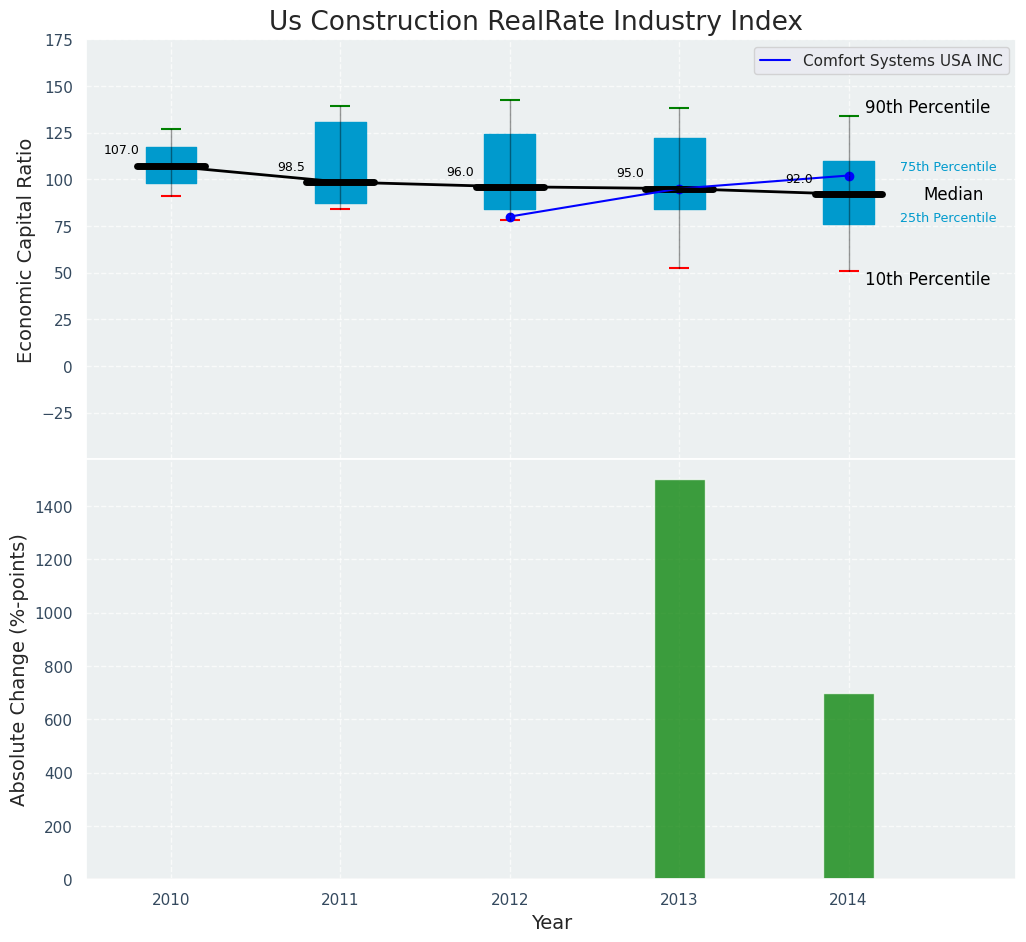Click the 10th Percentile annotation
The height and width of the screenshot is (942, 1026).
point(927,280)
